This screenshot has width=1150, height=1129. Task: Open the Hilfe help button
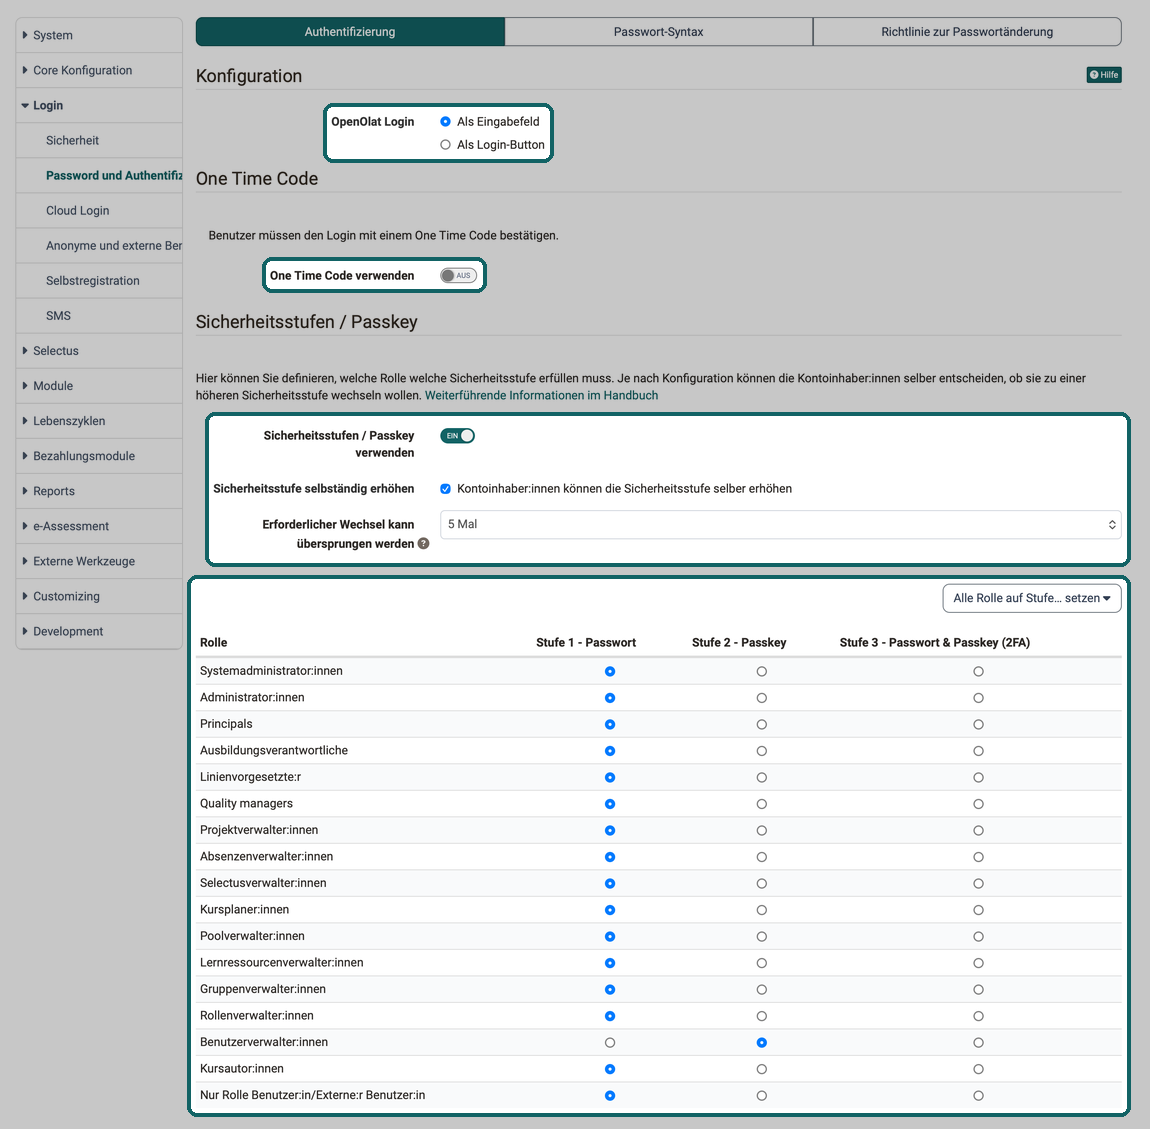(1104, 75)
